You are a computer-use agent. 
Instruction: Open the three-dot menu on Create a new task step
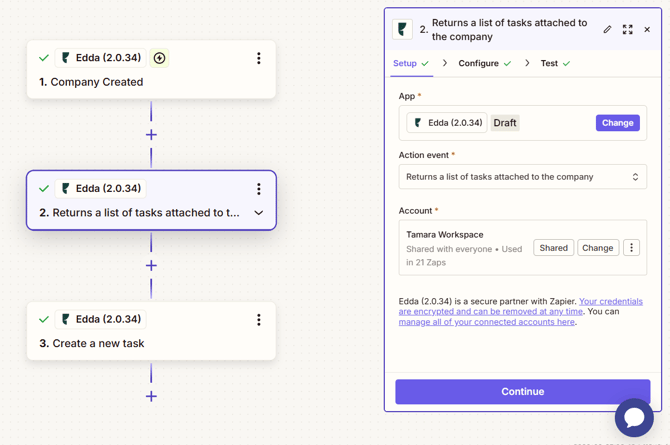[258, 319]
